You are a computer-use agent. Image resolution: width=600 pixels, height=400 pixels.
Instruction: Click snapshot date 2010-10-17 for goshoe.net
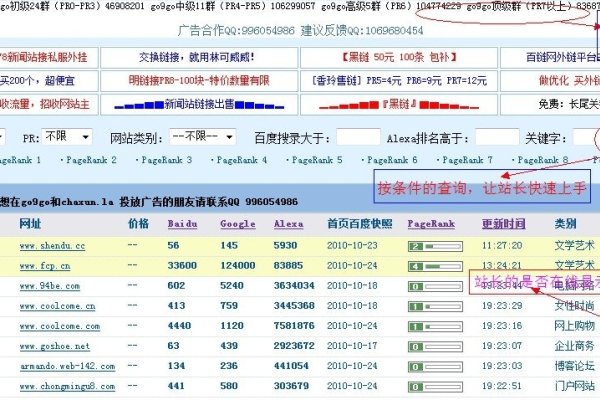[352, 346]
